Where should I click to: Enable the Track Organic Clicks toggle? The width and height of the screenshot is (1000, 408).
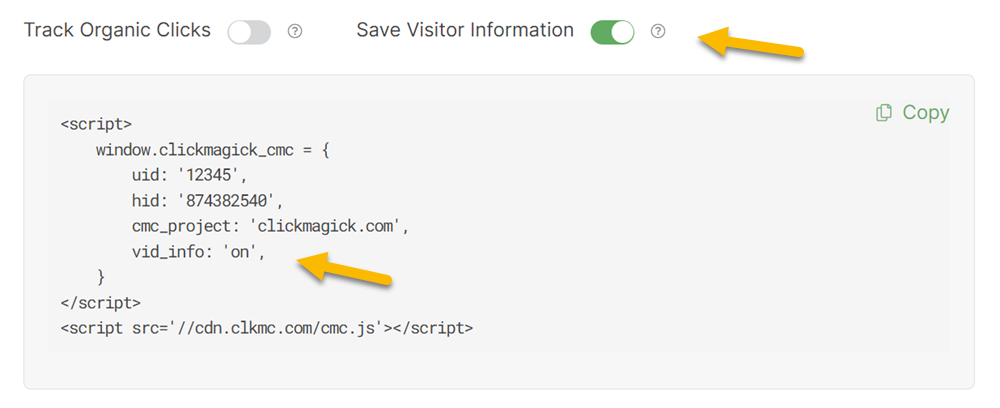(249, 32)
